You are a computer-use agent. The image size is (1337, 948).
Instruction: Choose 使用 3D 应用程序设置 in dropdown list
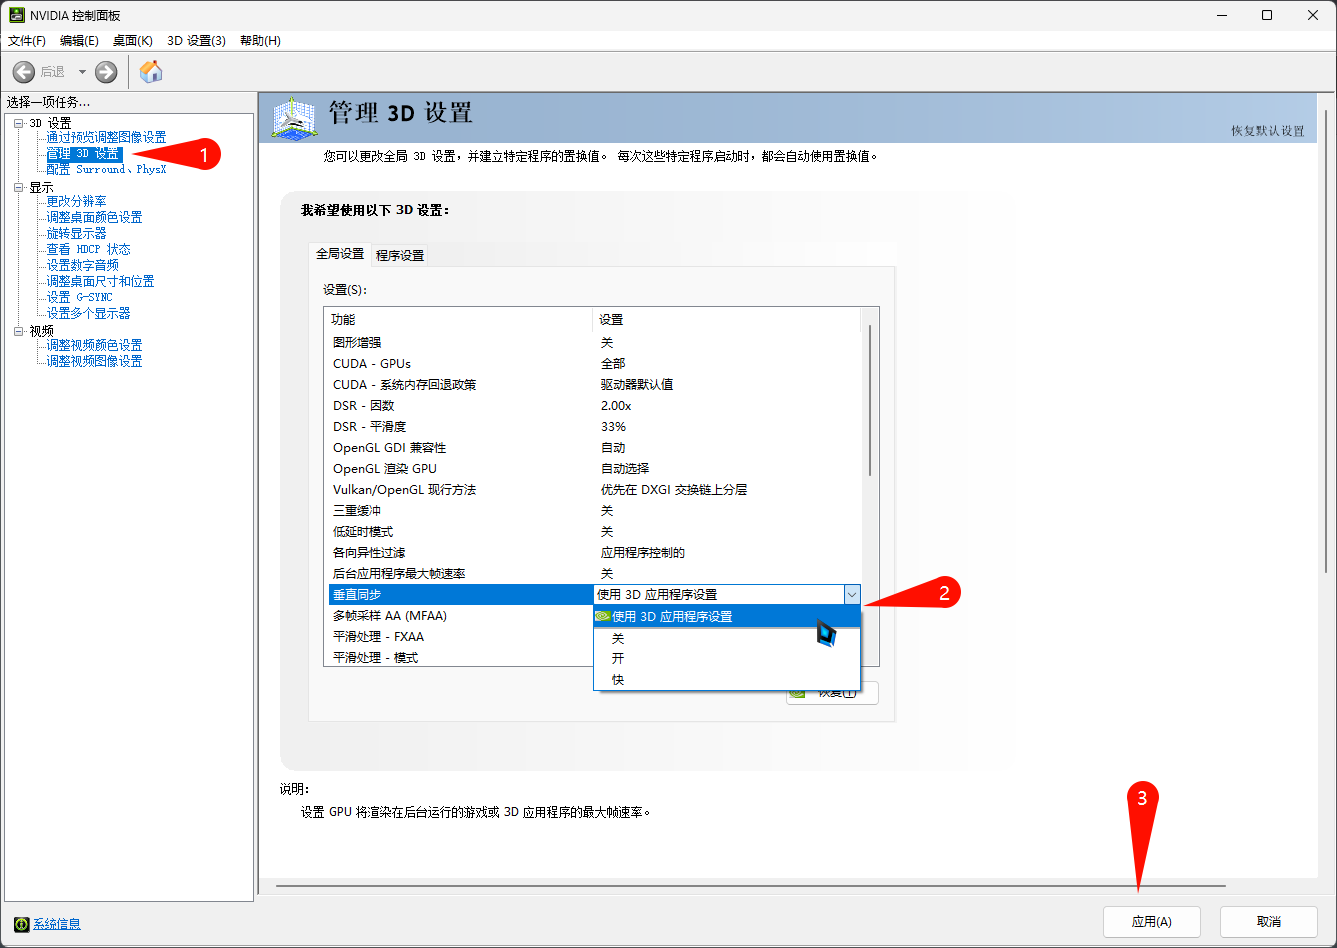(x=727, y=616)
